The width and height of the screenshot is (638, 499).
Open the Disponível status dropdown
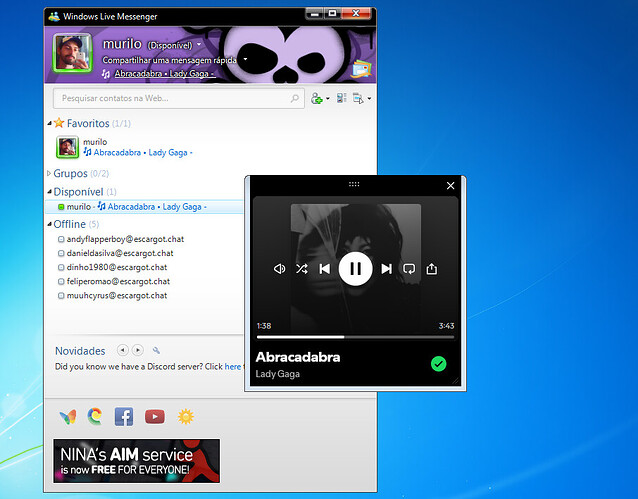point(199,44)
